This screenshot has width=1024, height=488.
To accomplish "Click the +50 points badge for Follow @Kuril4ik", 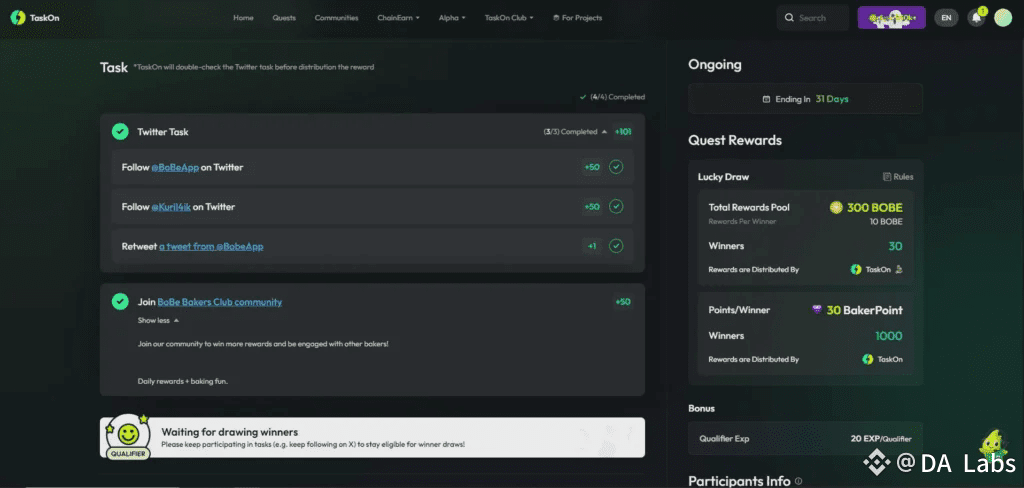I will click(592, 206).
